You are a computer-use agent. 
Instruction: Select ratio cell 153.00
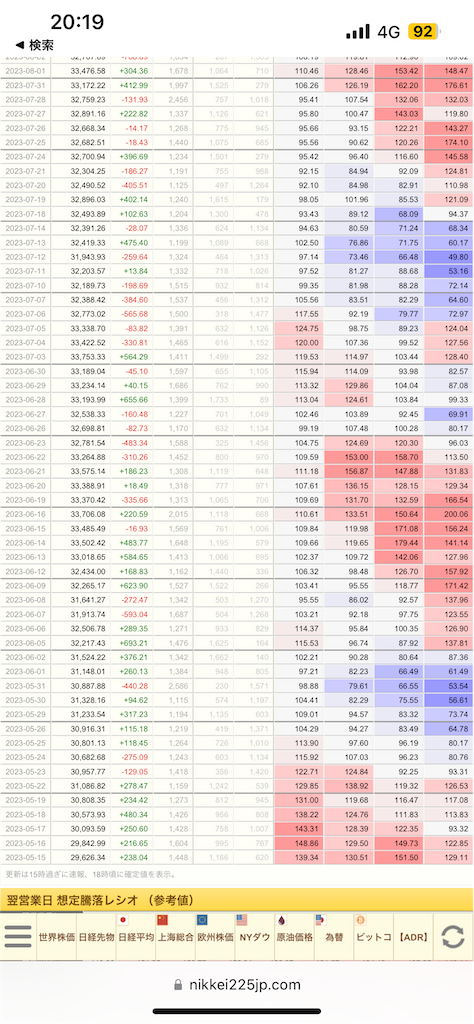click(x=351, y=456)
